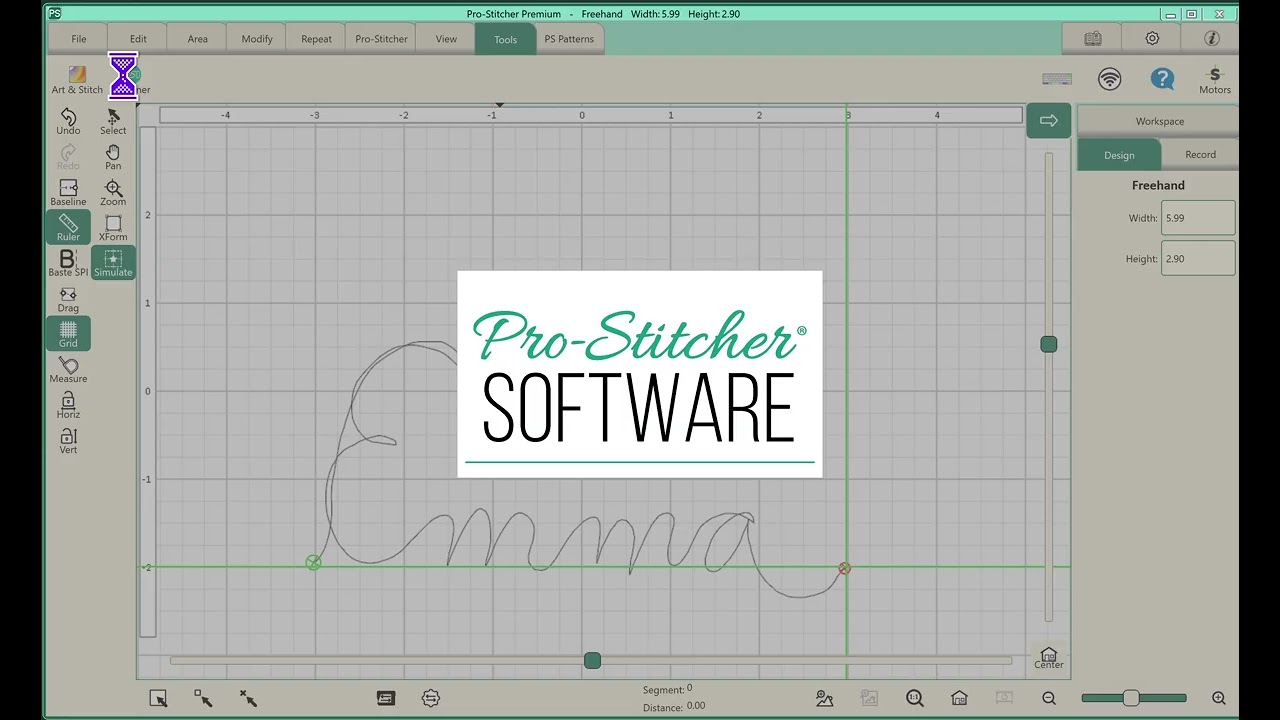Select the Tools tab
This screenshot has width=1280, height=720.
(x=506, y=39)
